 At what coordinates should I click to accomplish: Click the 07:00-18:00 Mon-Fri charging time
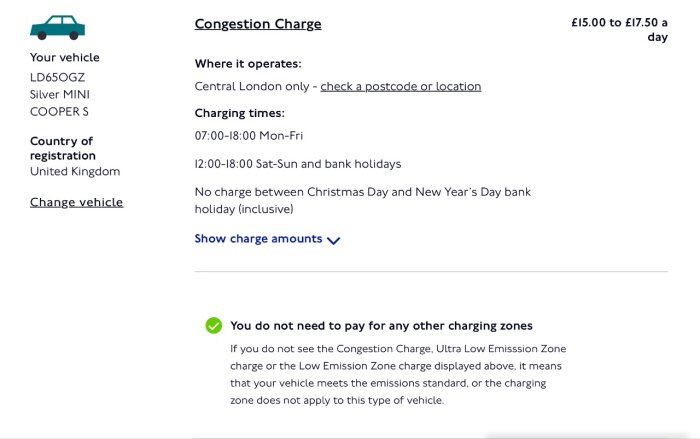249,136
